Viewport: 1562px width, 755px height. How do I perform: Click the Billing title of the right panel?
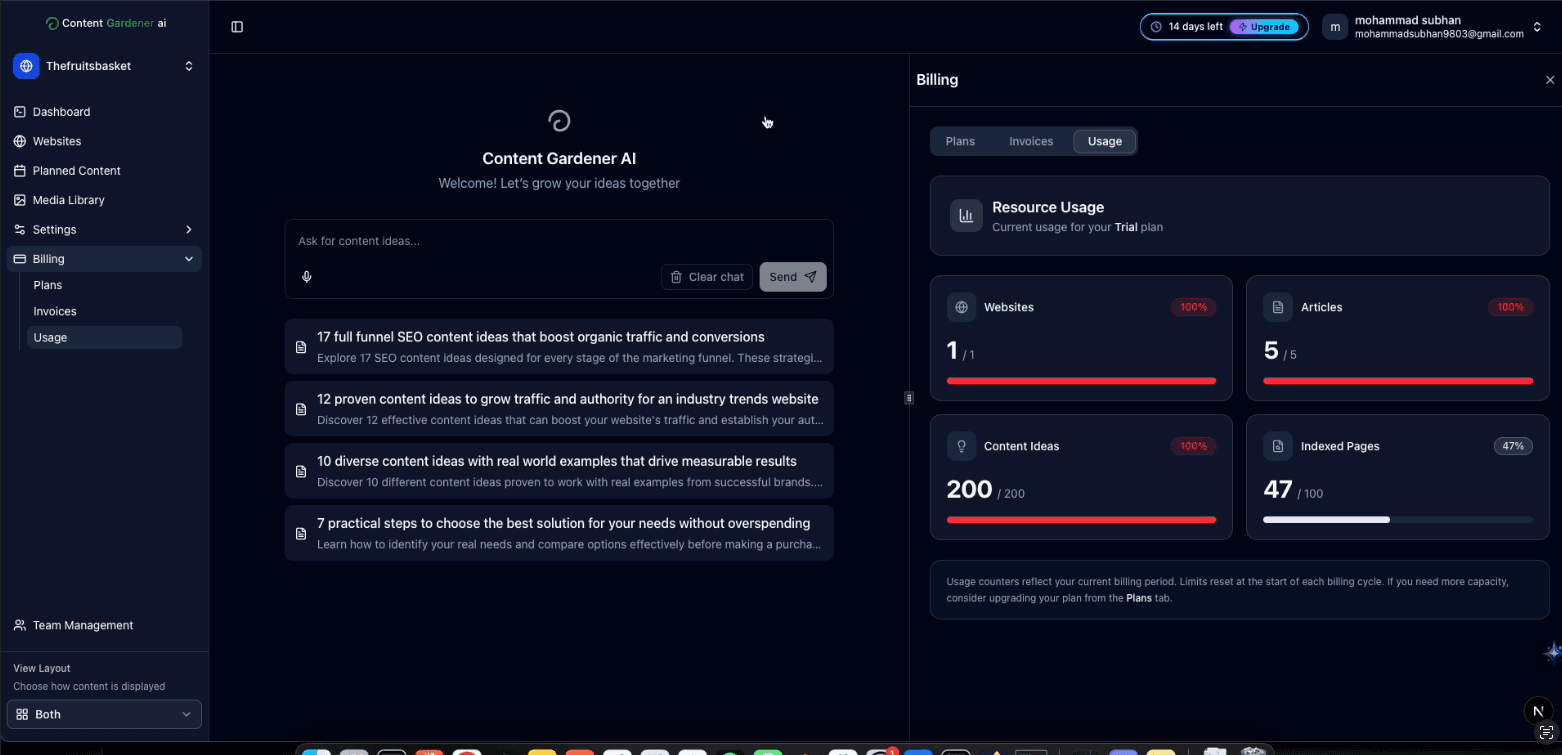(x=937, y=80)
